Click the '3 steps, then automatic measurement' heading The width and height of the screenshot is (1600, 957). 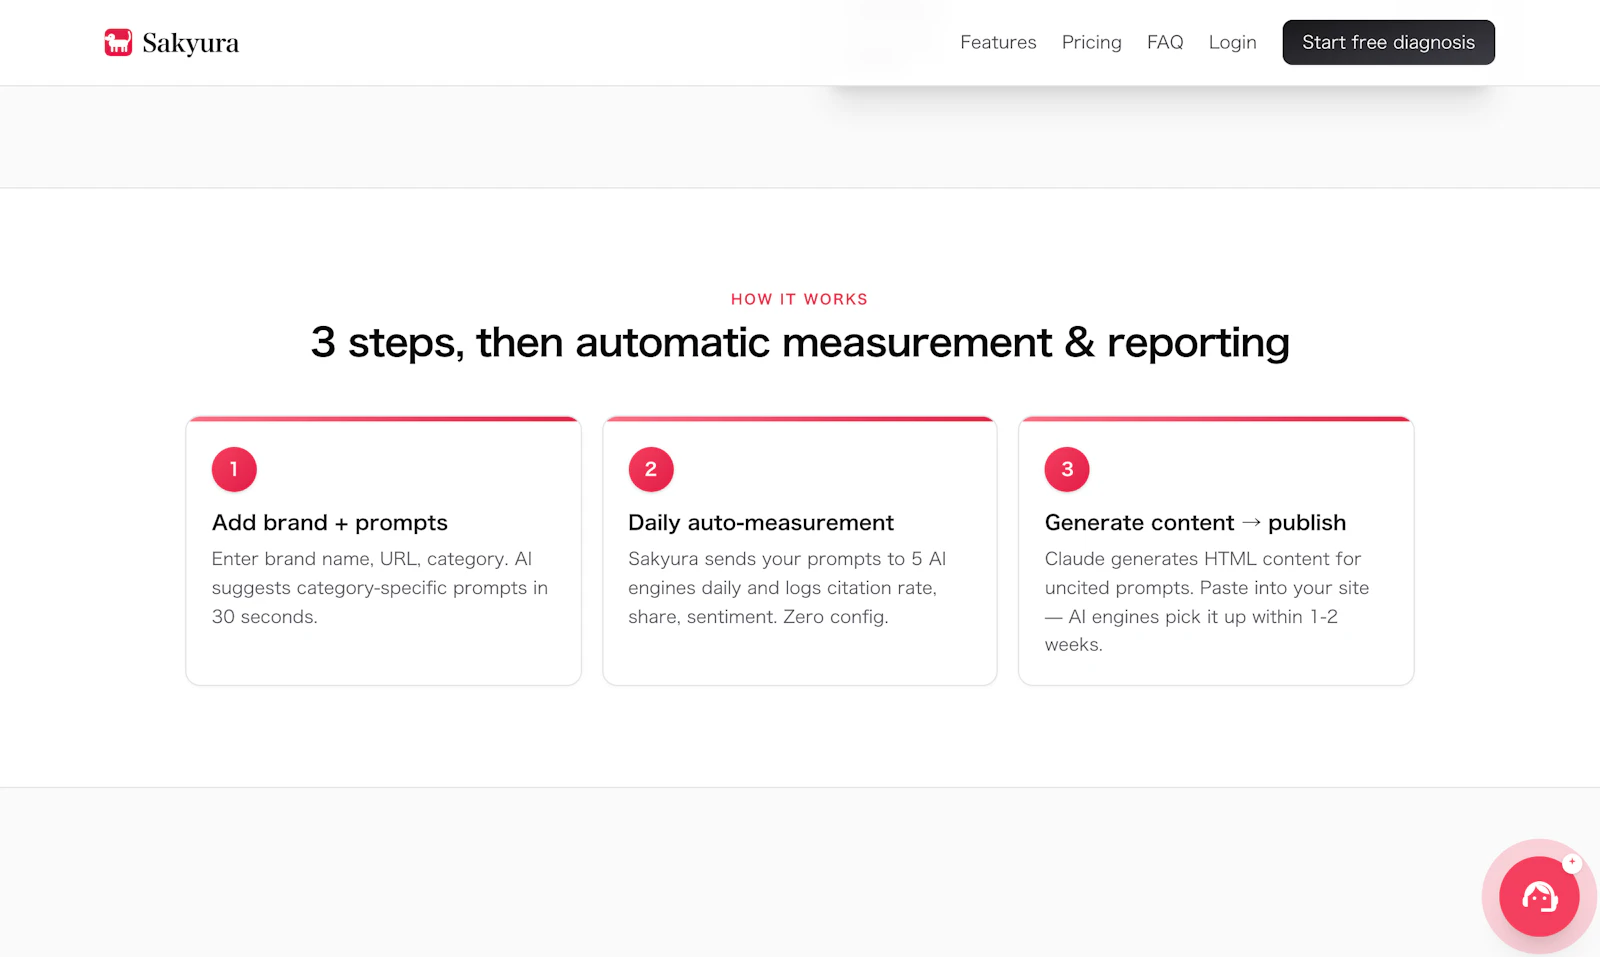[x=800, y=342]
